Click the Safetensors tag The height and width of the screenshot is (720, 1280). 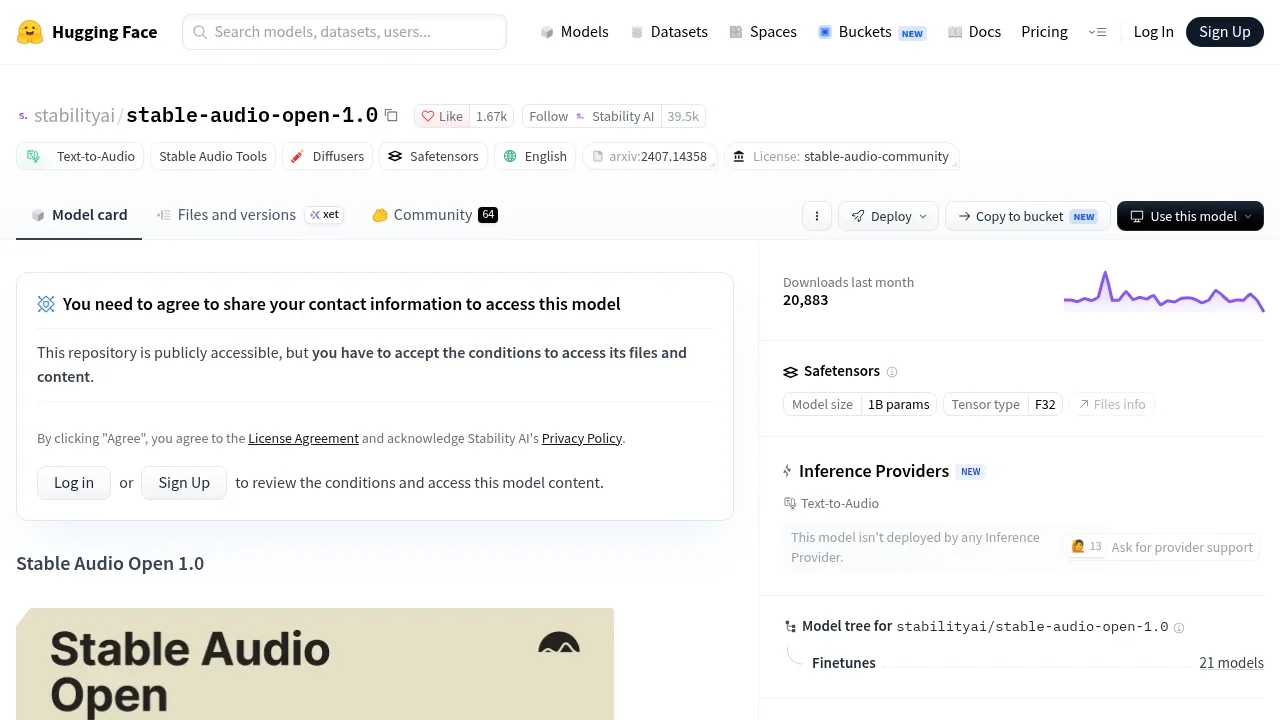pyautogui.click(x=434, y=156)
